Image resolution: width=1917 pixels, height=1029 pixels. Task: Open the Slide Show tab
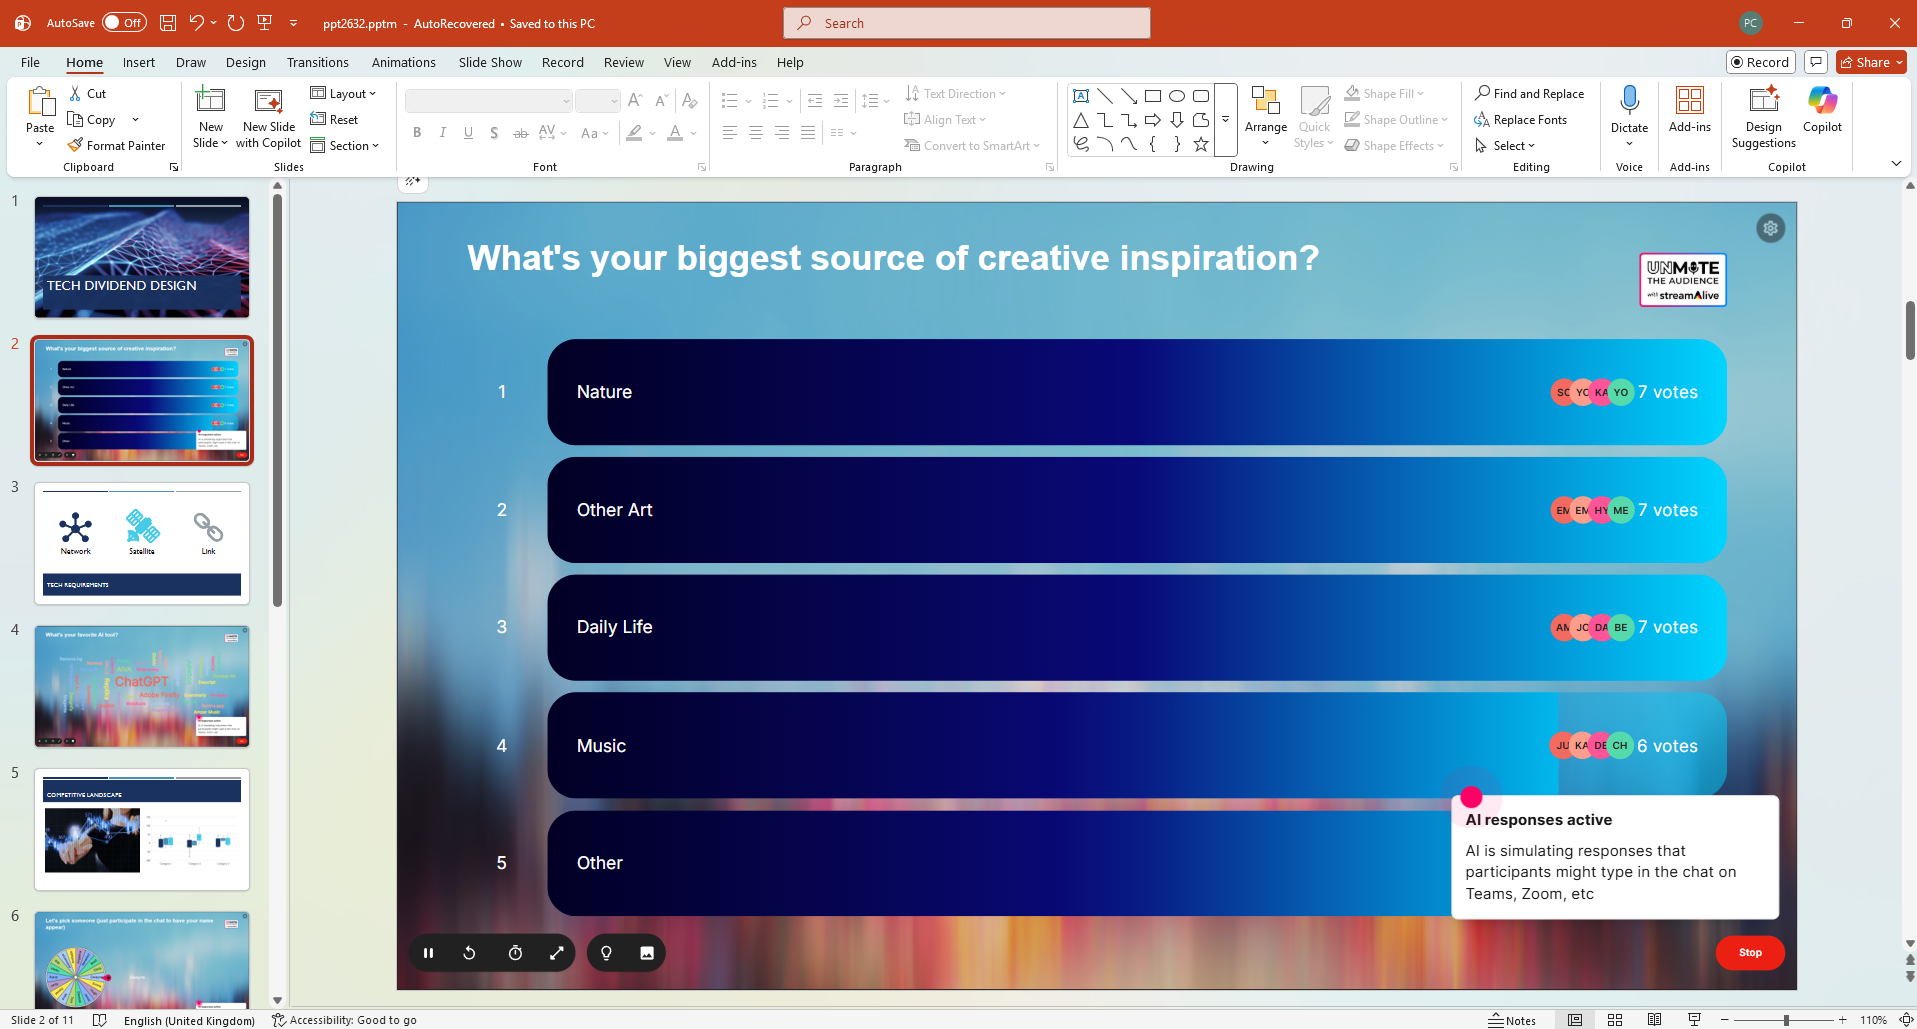pyautogui.click(x=489, y=62)
